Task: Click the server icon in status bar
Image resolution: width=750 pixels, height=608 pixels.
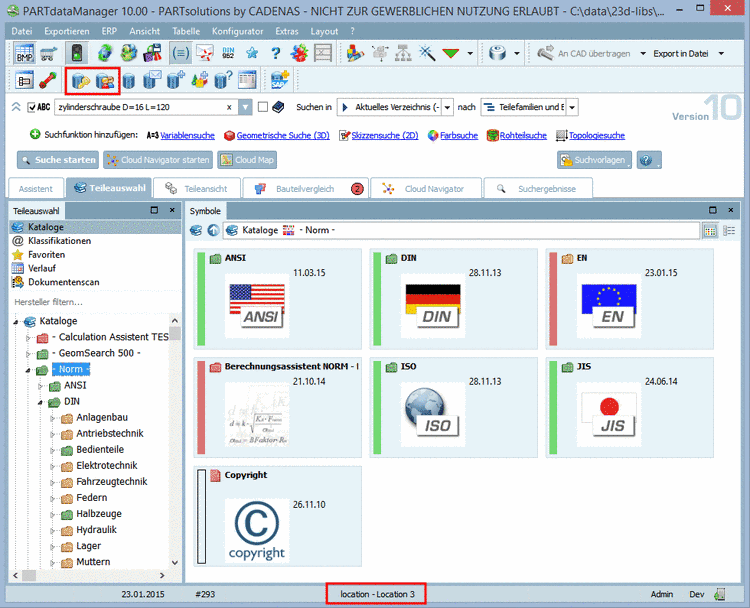Action: pyautogui.click(x=719, y=594)
